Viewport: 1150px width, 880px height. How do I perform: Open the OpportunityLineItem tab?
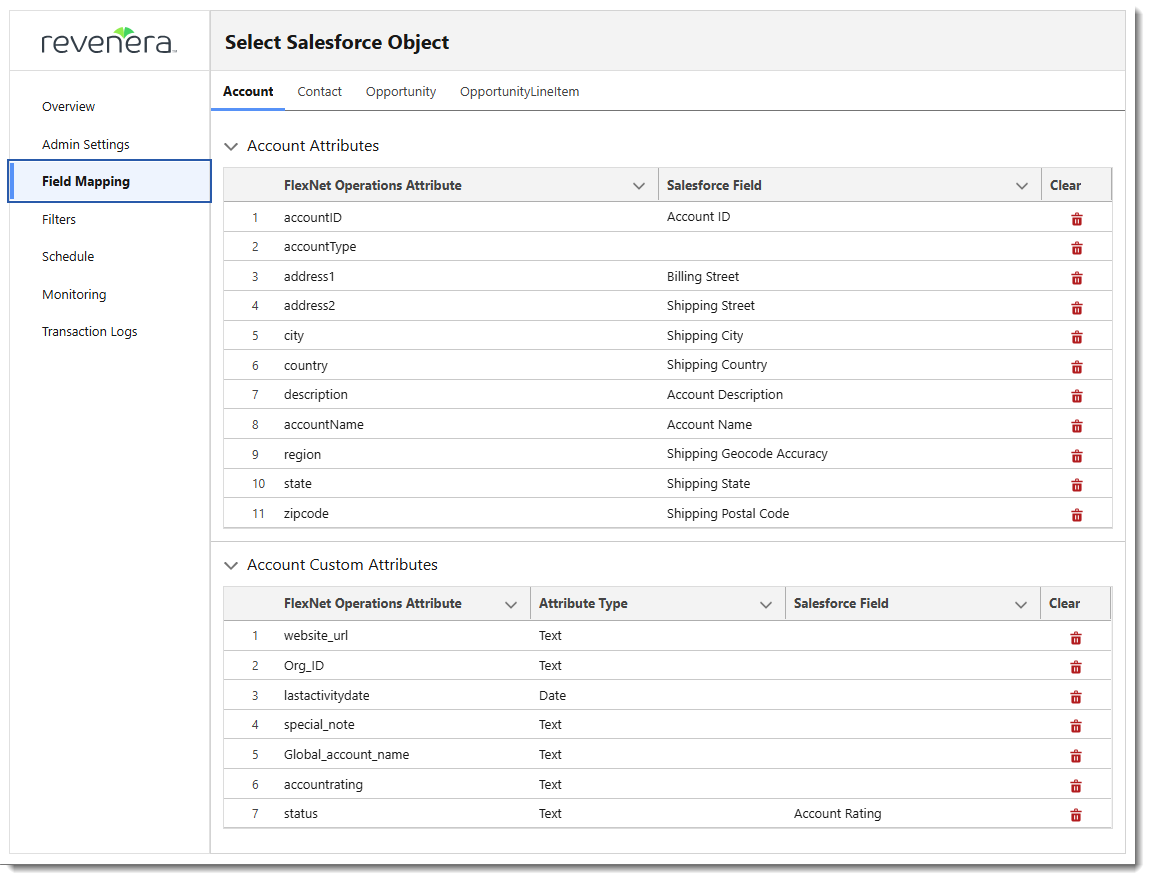[519, 92]
